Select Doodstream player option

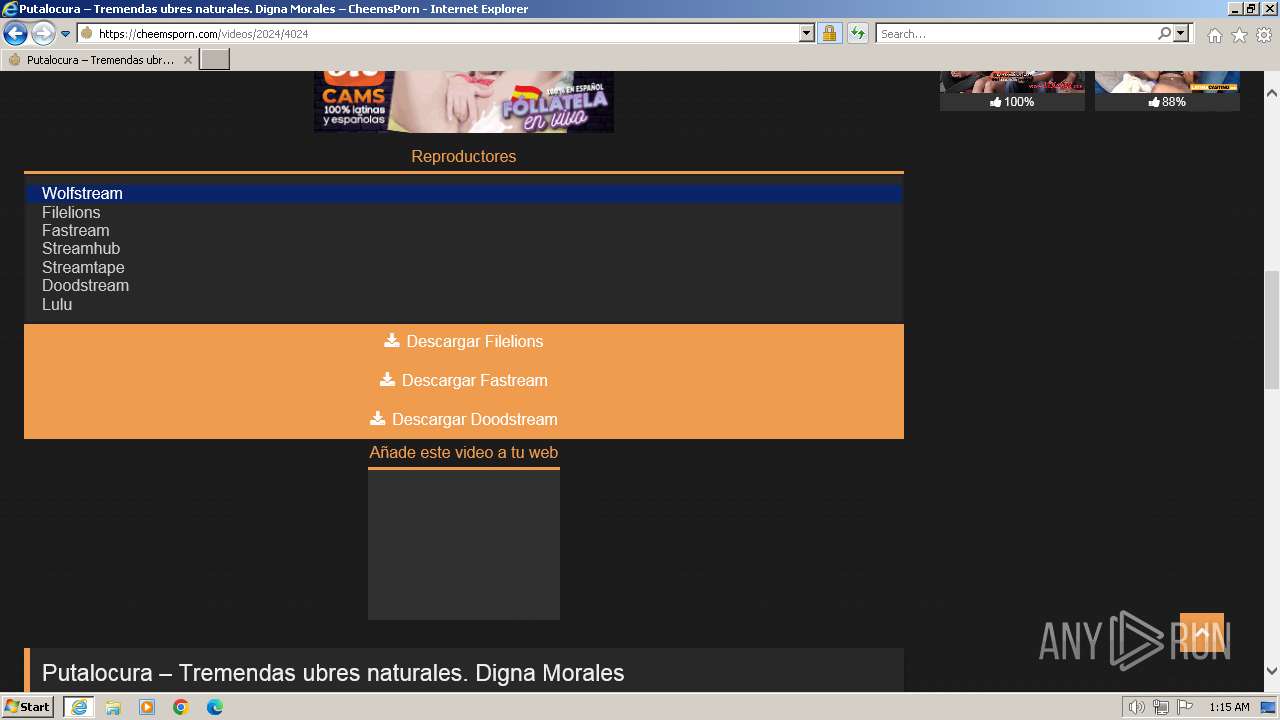pyautogui.click(x=464, y=285)
